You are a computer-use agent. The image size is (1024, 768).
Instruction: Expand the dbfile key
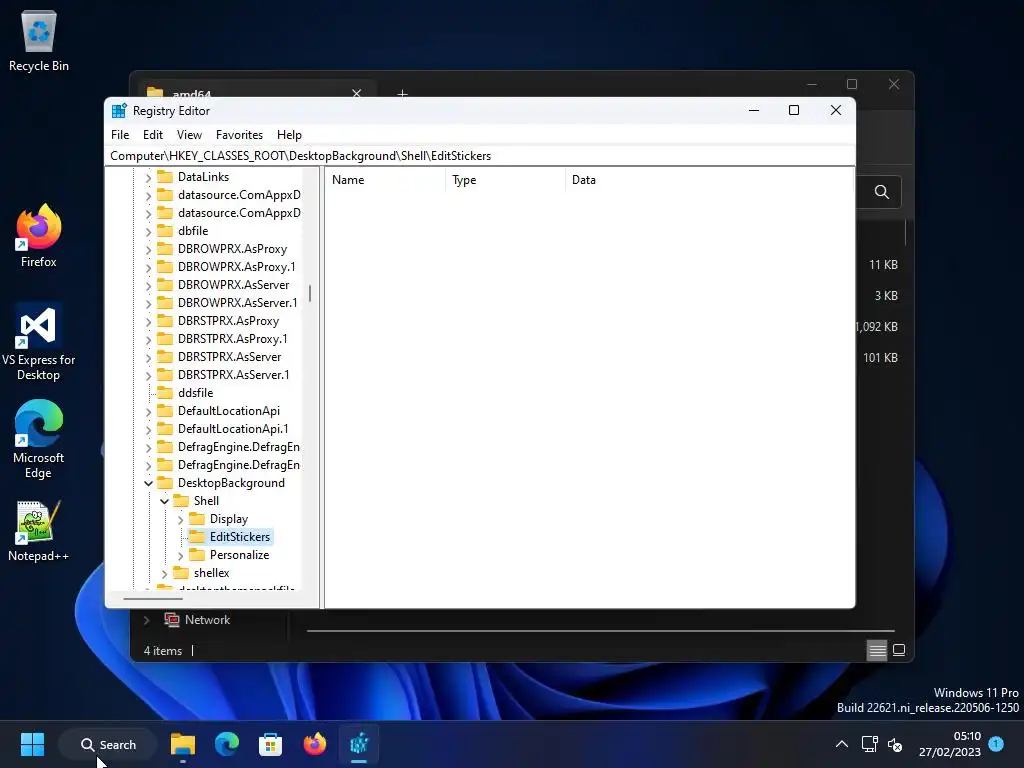pos(148,231)
